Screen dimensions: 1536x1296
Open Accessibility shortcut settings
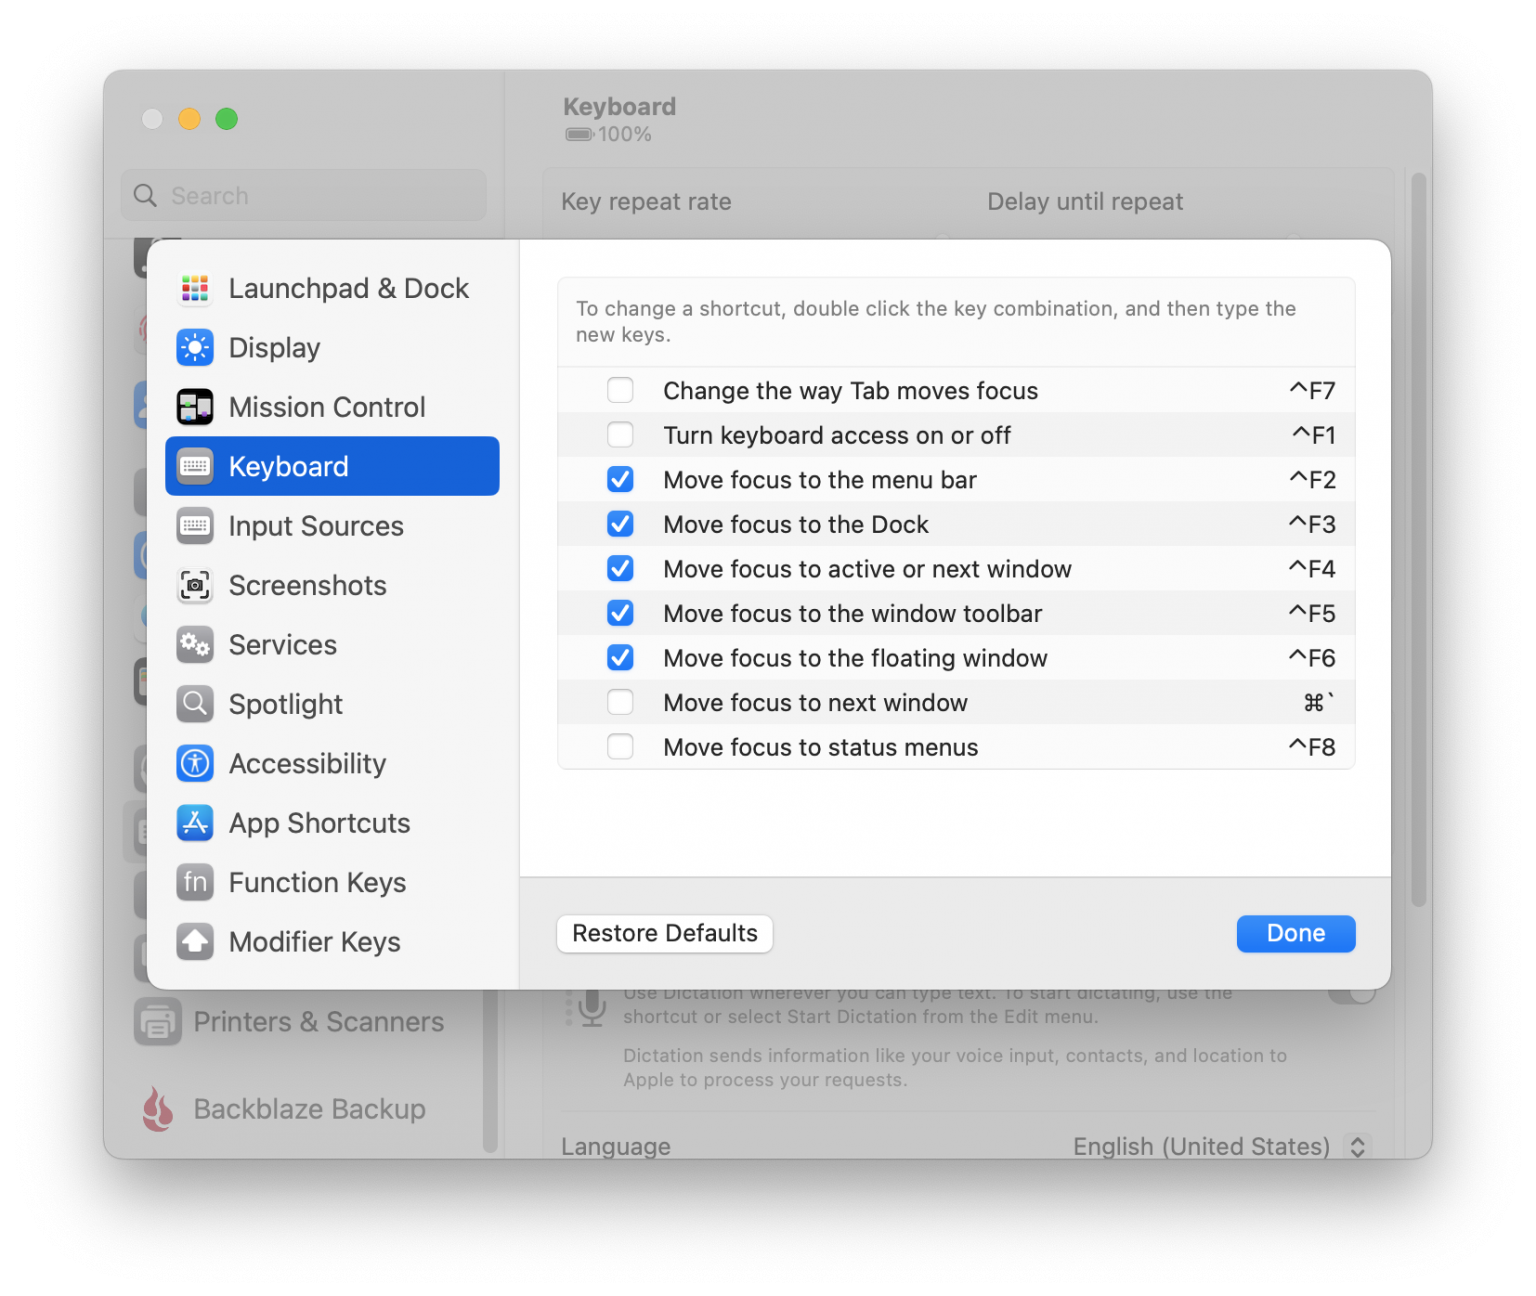[307, 763]
